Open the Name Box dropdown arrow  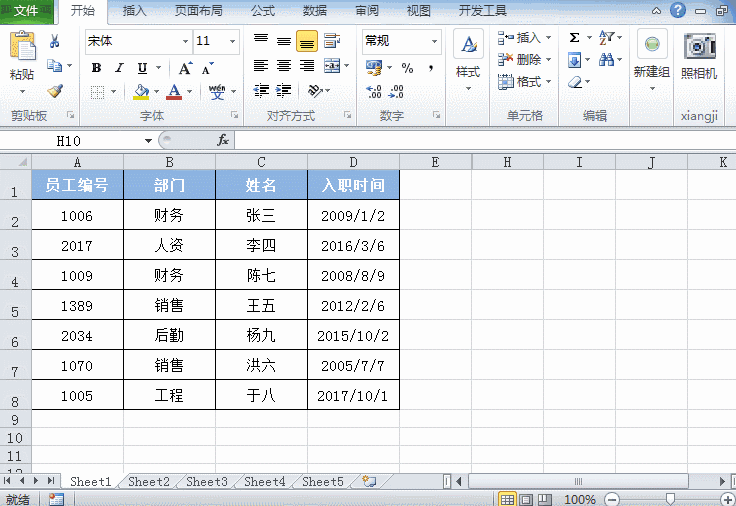click(148, 140)
